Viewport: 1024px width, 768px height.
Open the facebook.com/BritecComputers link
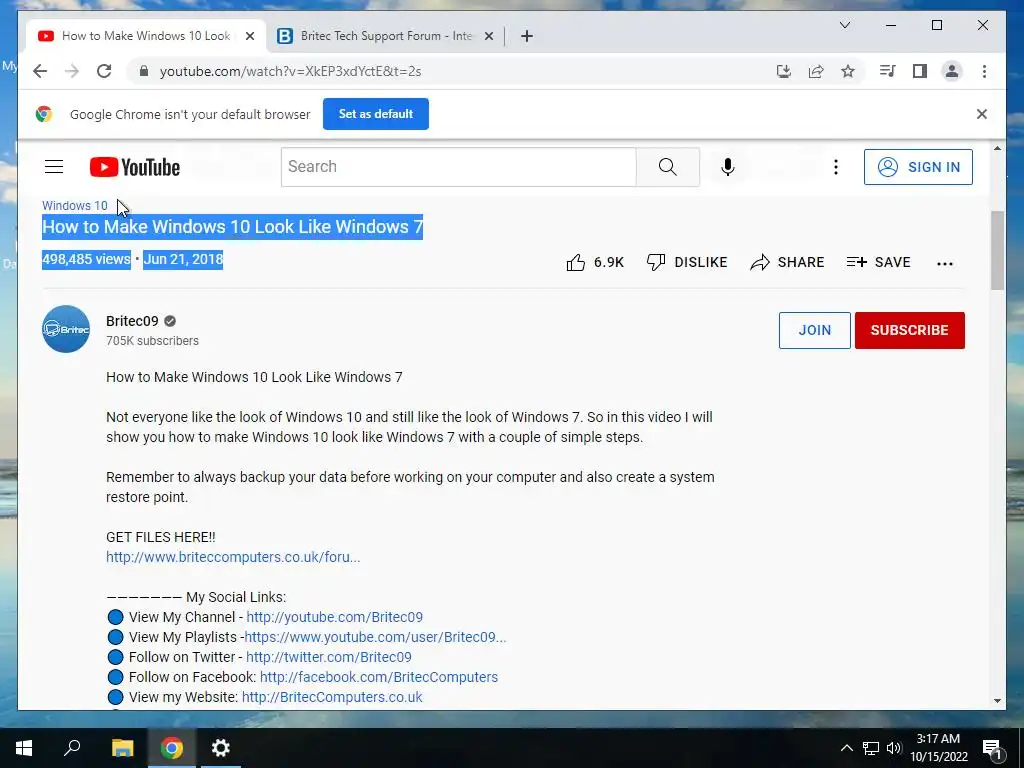379,677
